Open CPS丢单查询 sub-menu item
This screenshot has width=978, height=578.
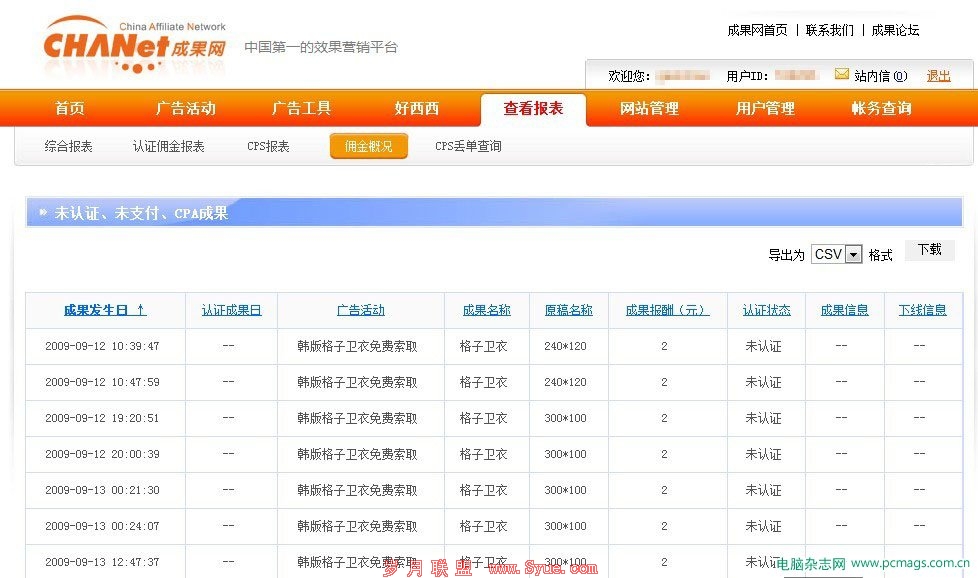click(468, 147)
